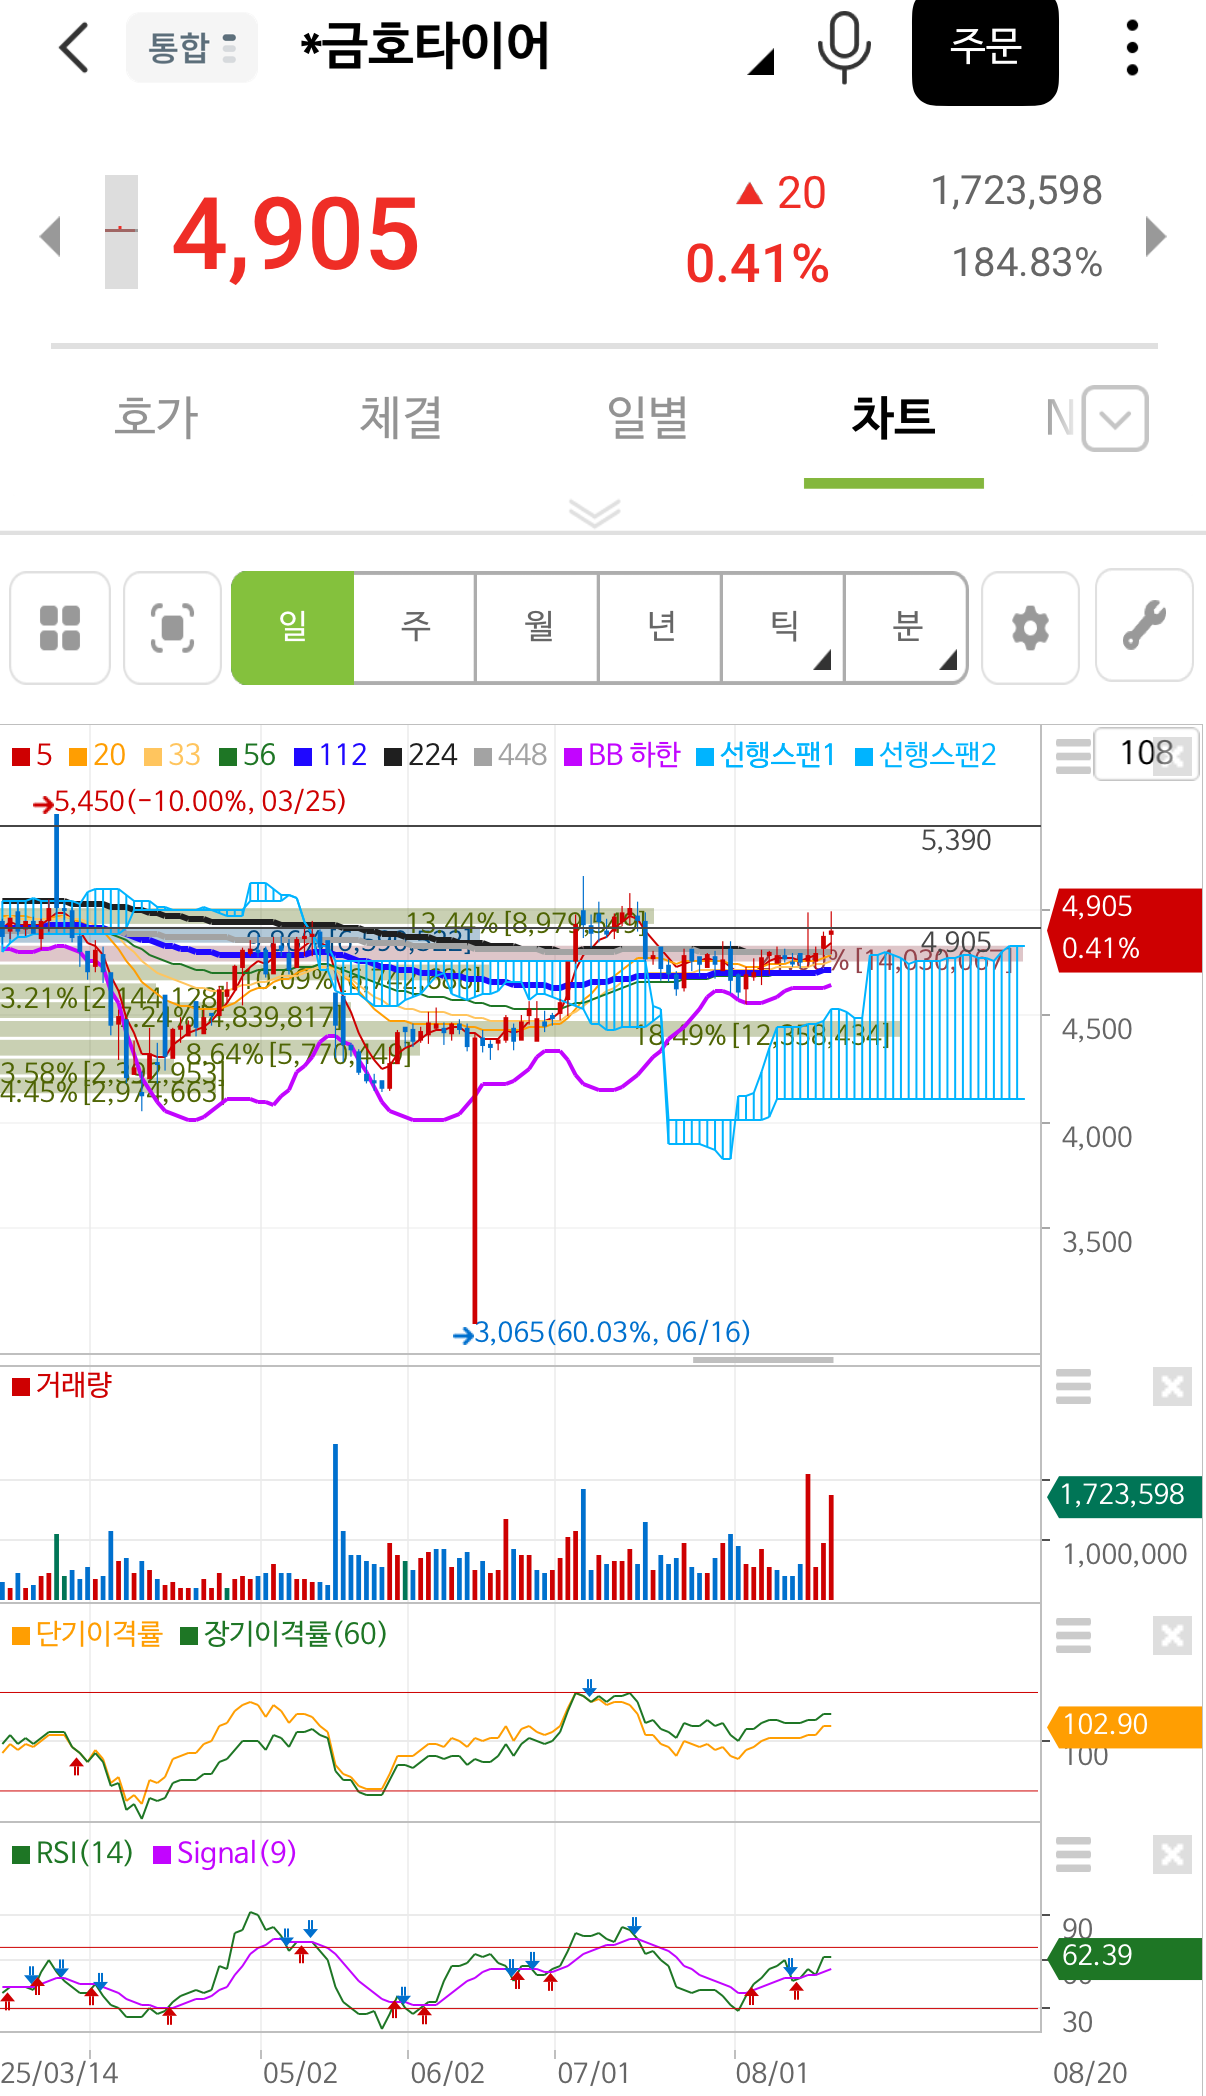This screenshot has width=1206, height=2096.
Task: Tap the 07/01 date axis label
Action: click(x=594, y=2073)
